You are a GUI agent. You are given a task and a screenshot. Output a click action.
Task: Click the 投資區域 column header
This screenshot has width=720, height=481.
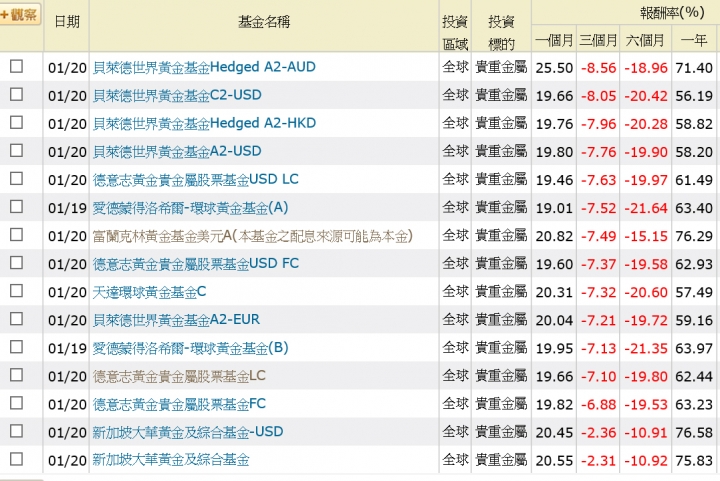(x=455, y=33)
